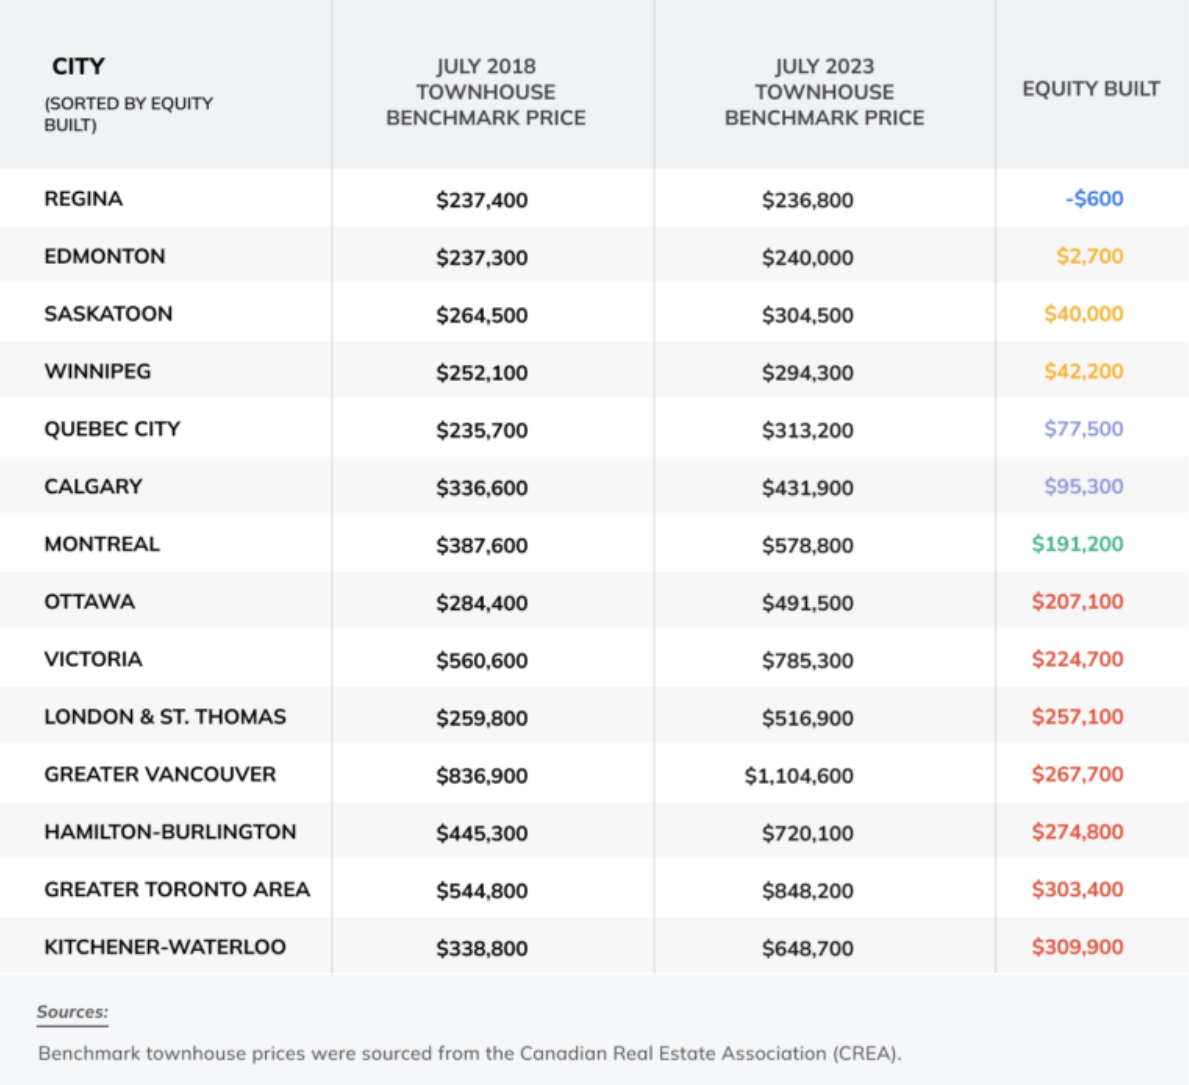Click the Quebec City row label
This screenshot has height=1085, width=1189.
pos(112,429)
